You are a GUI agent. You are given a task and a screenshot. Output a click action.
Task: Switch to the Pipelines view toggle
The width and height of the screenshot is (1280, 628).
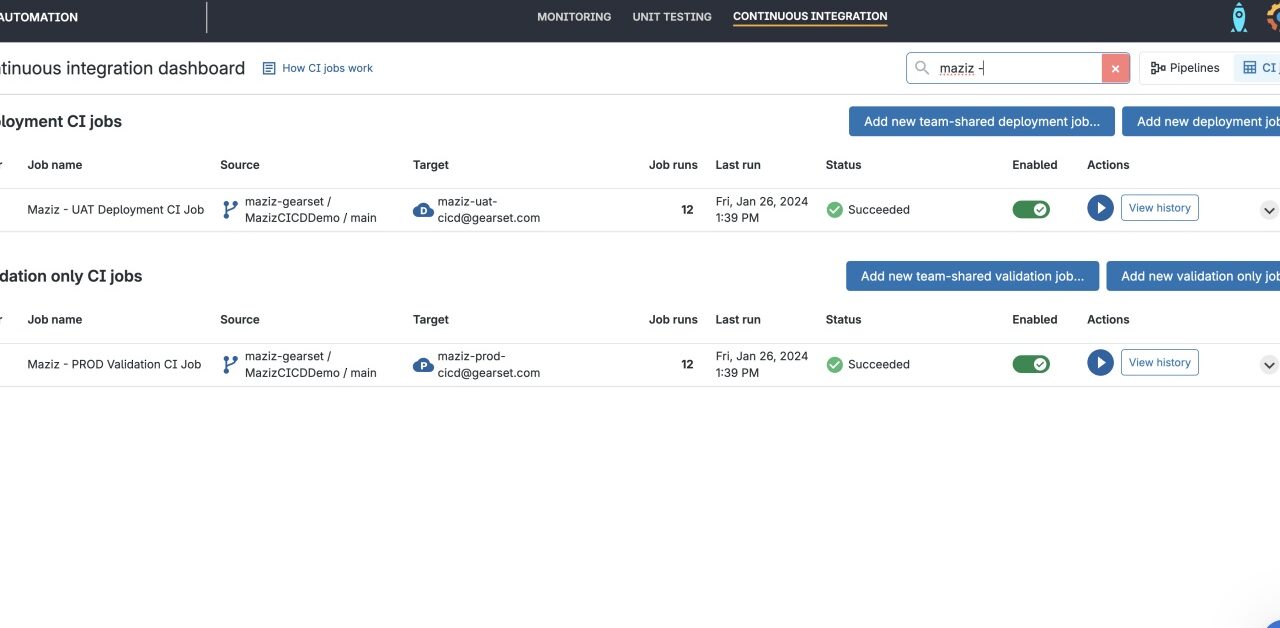click(1184, 67)
